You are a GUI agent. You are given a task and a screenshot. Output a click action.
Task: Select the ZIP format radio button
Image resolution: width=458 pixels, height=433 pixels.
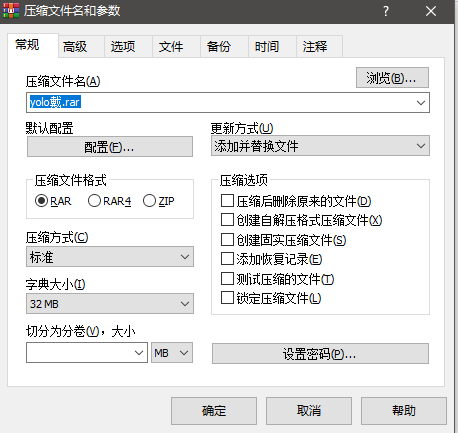(149, 201)
